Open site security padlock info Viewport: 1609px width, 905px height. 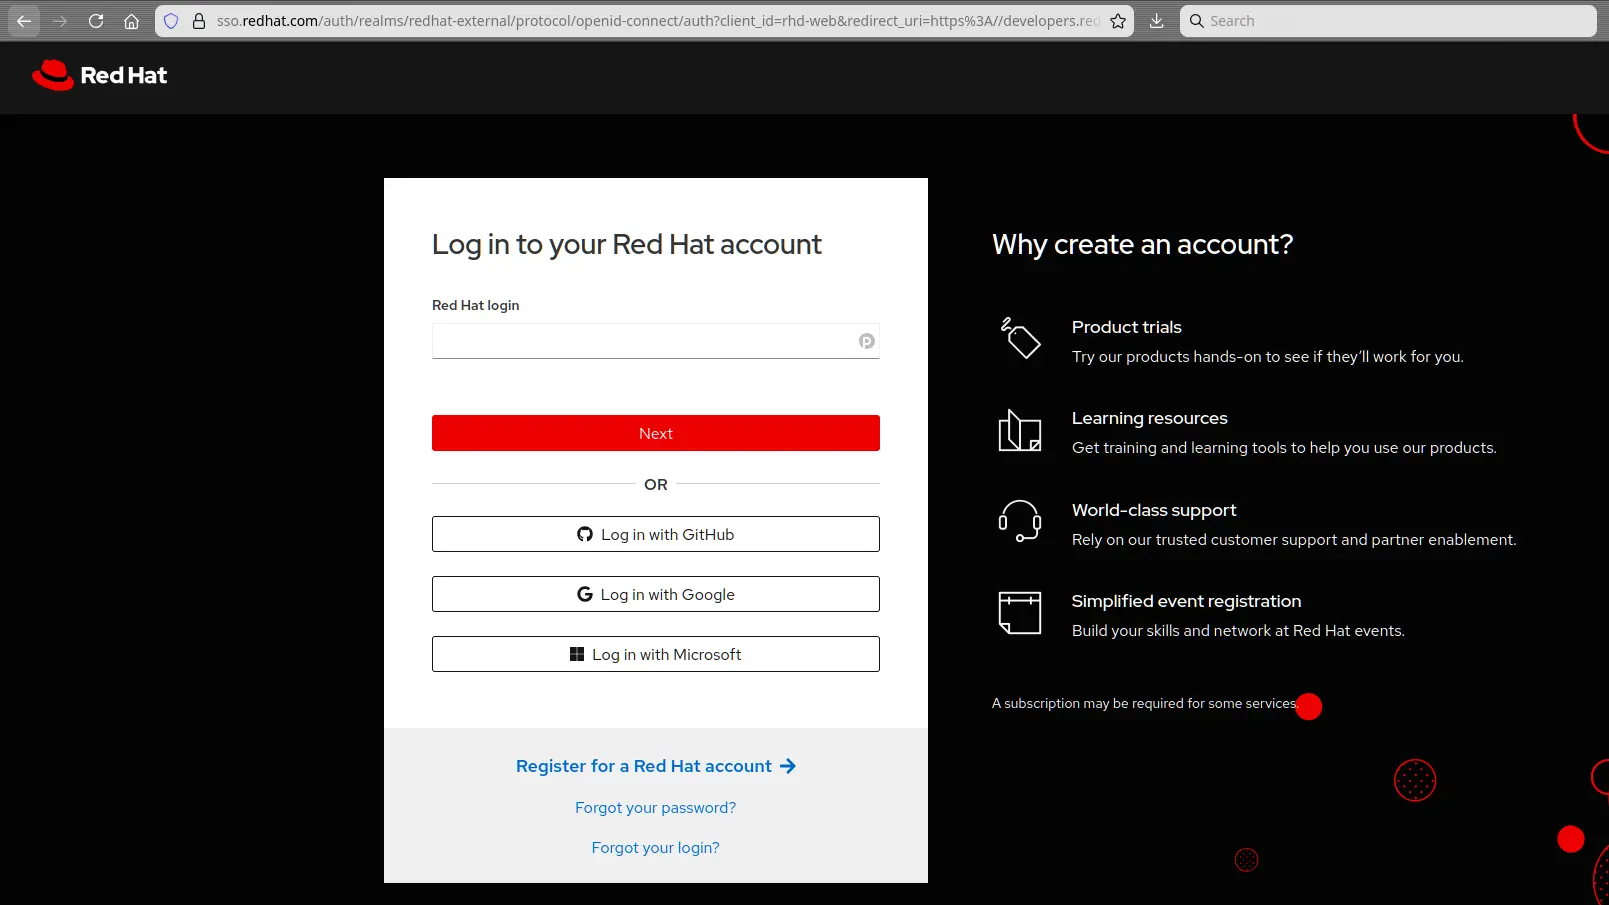(199, 21)
